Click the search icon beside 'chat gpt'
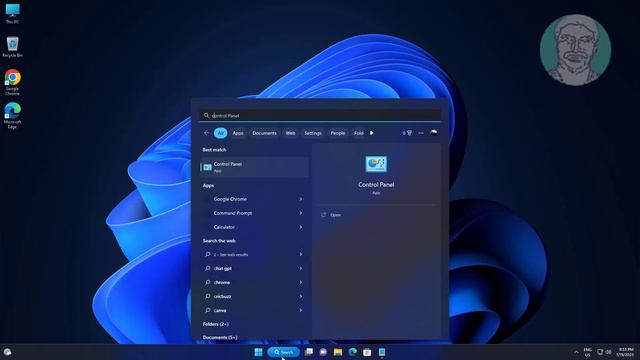 (x=207, y=268)
